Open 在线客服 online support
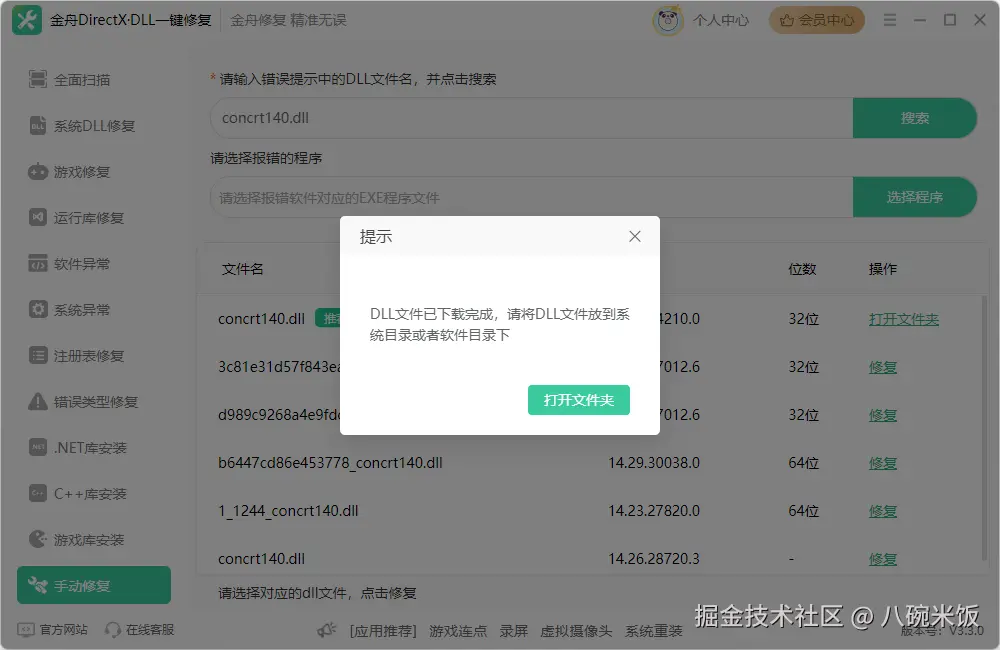1000x650 pixels. point(150,630)
